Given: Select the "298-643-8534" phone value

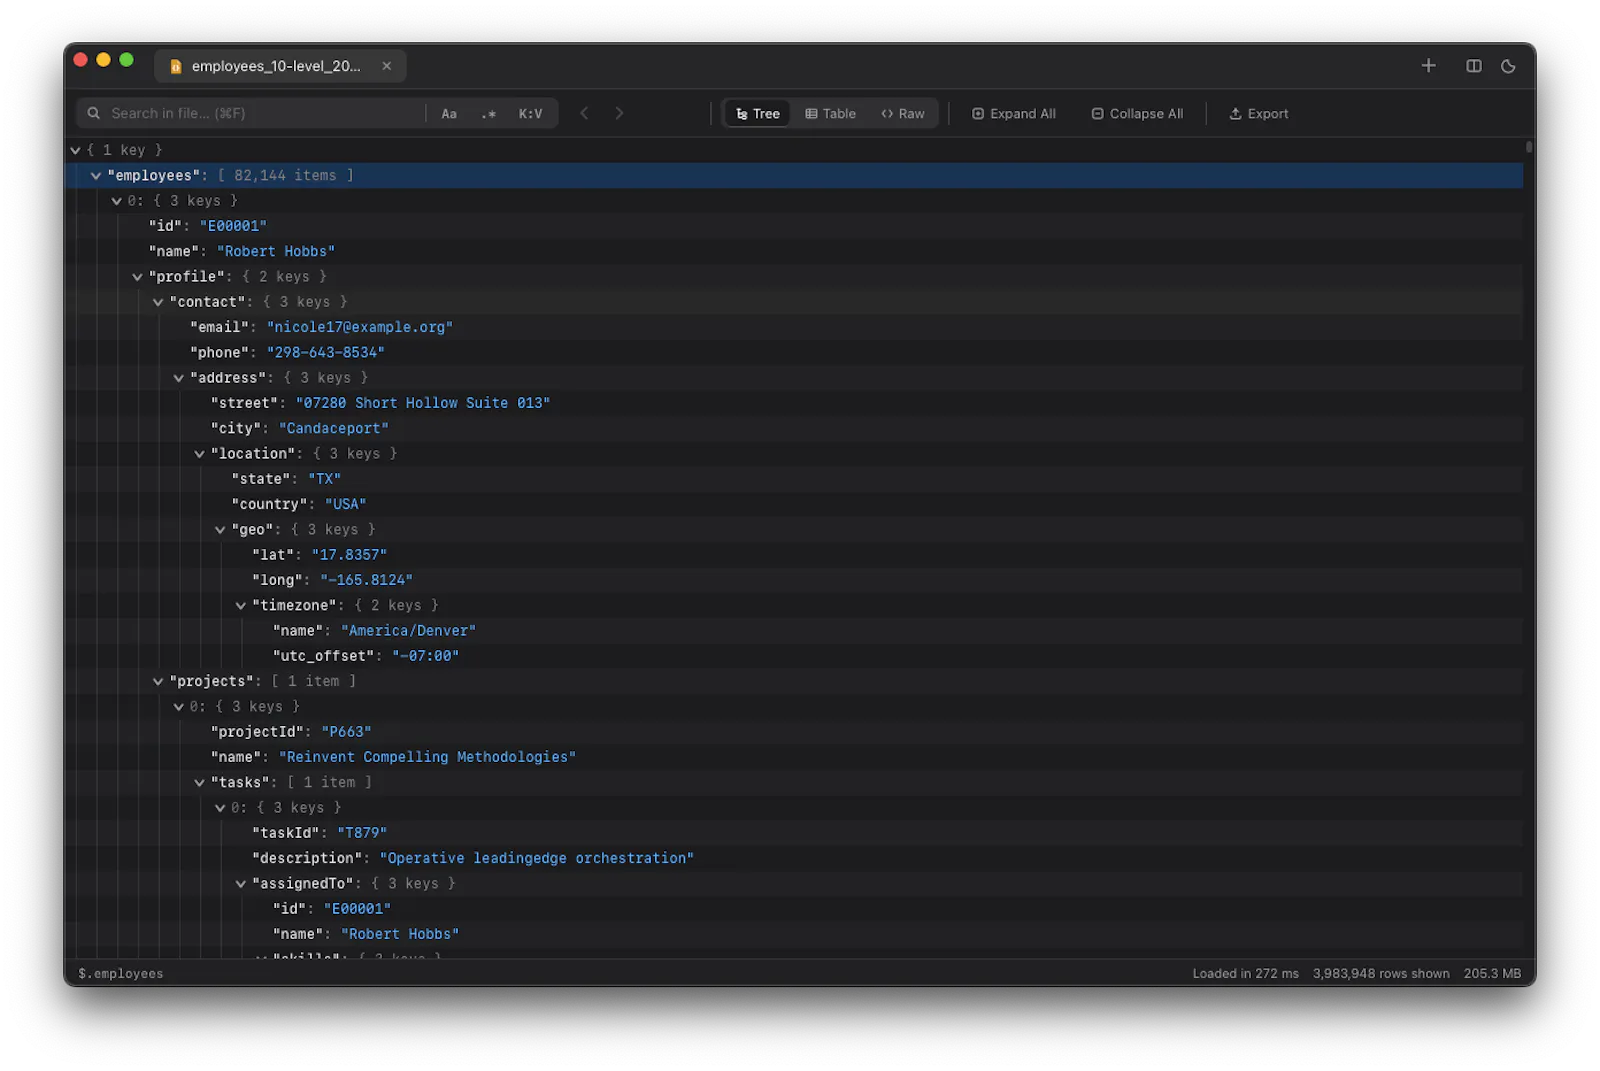Looking at the screenshot, I should [326, 353].
